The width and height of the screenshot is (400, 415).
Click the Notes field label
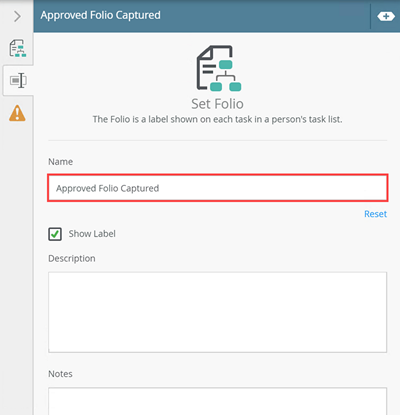[x=60, y=374]
